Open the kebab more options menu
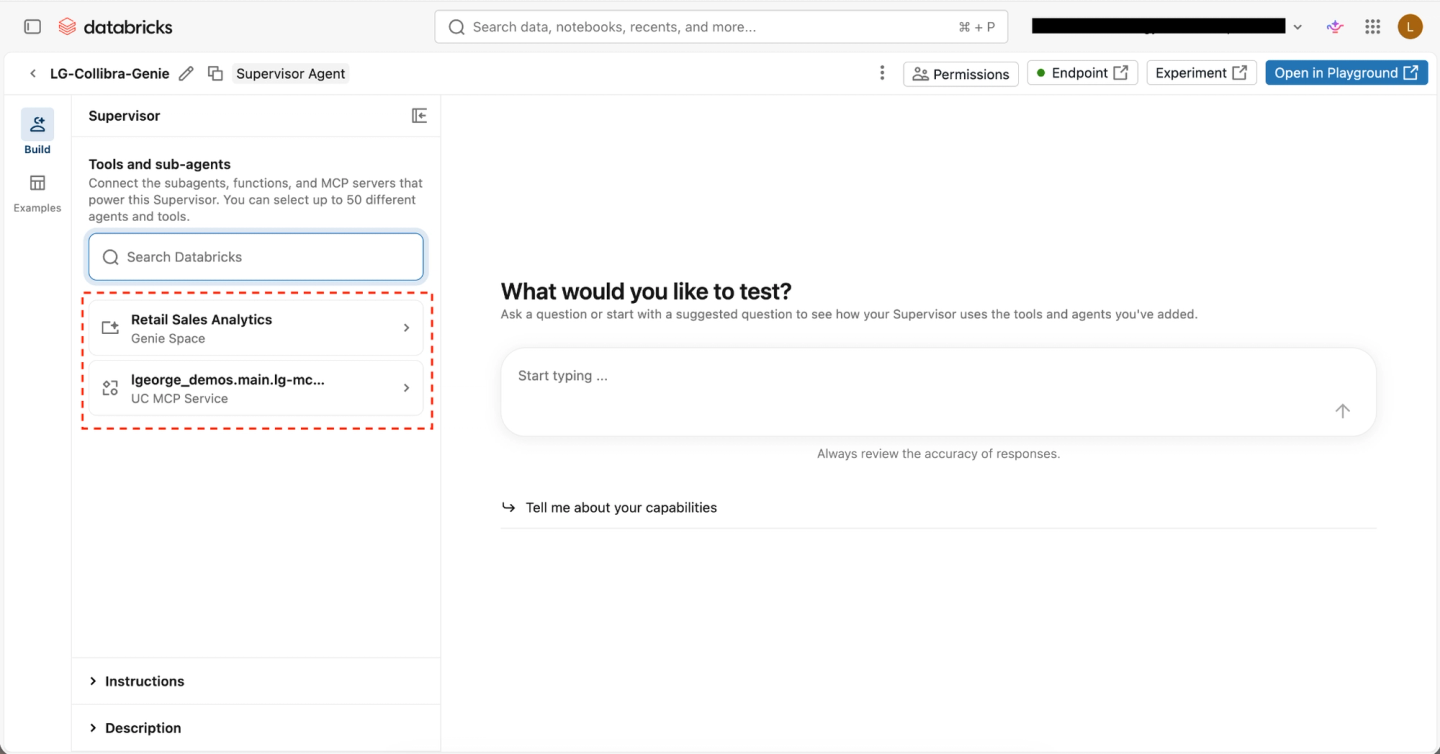Screen dimensions: 1440x754 tap(882, 73)
